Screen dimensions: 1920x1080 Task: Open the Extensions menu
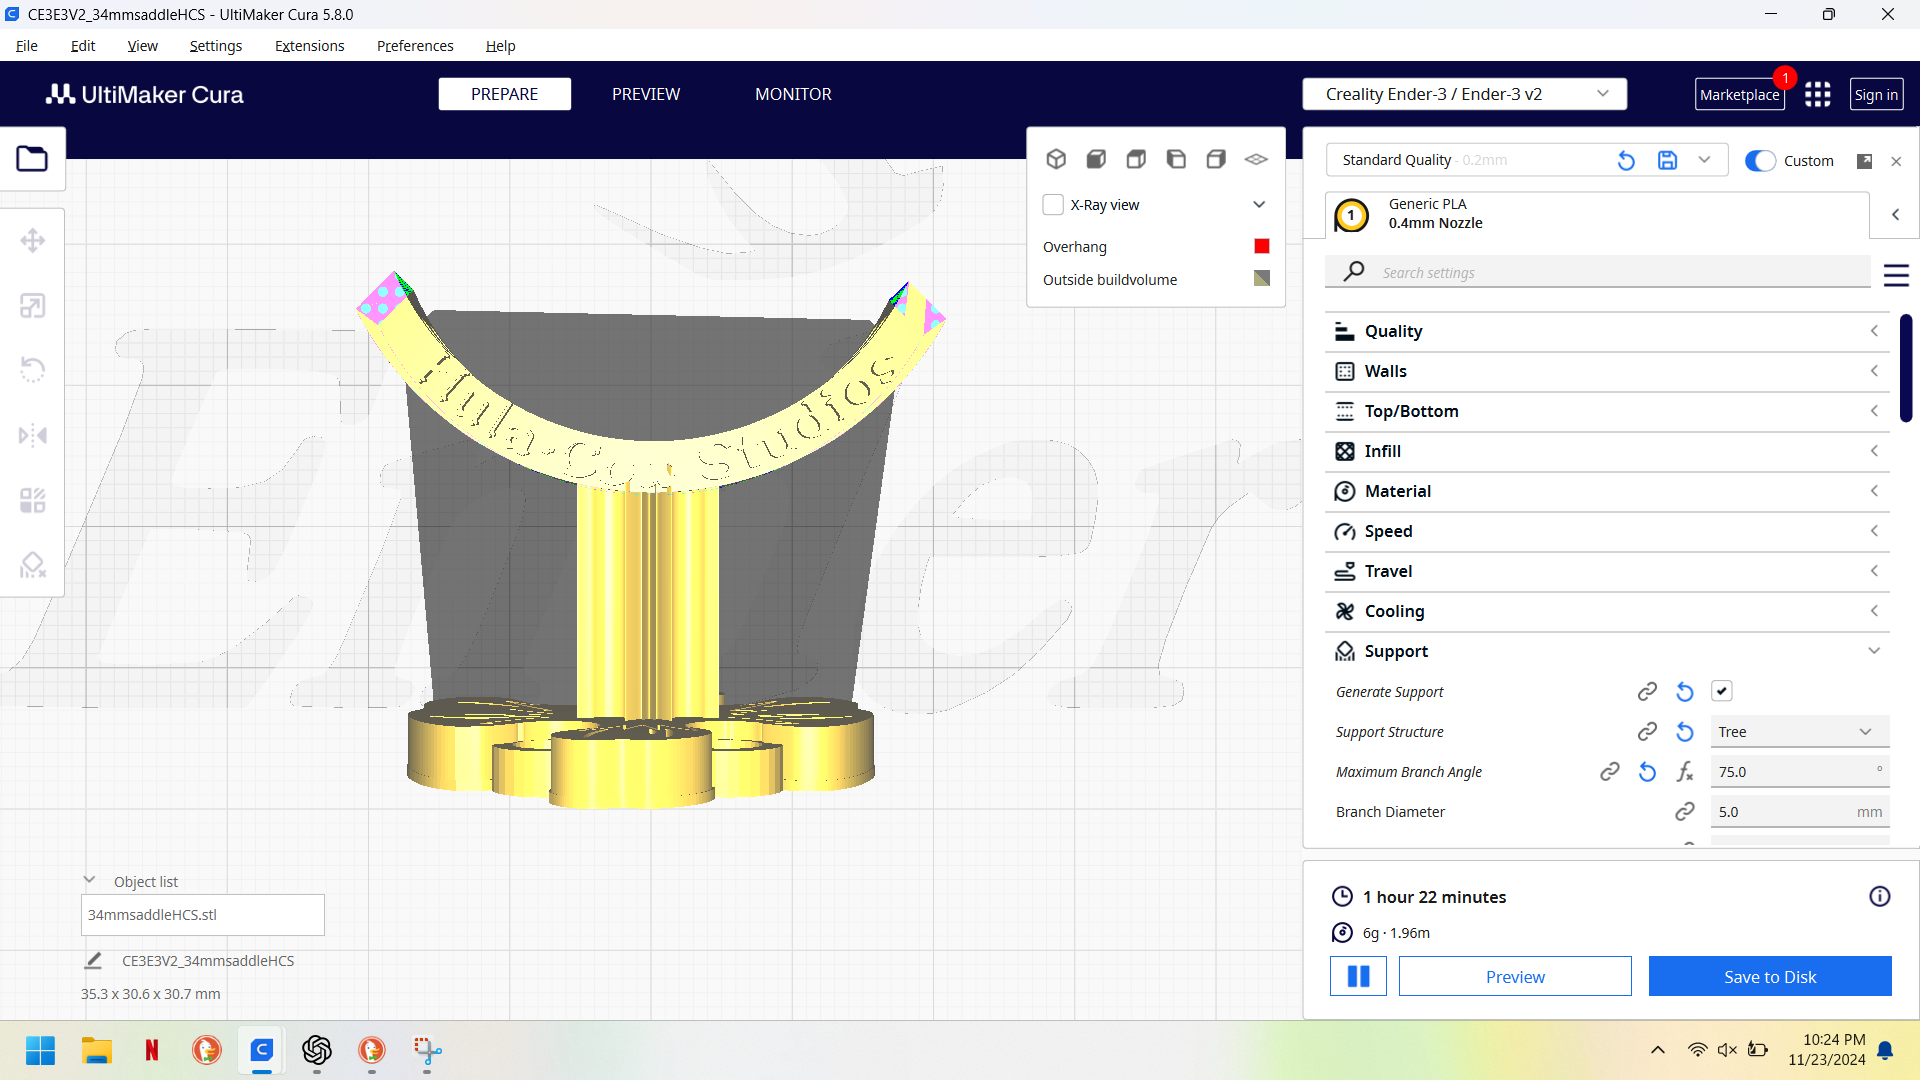pos(309,46)
